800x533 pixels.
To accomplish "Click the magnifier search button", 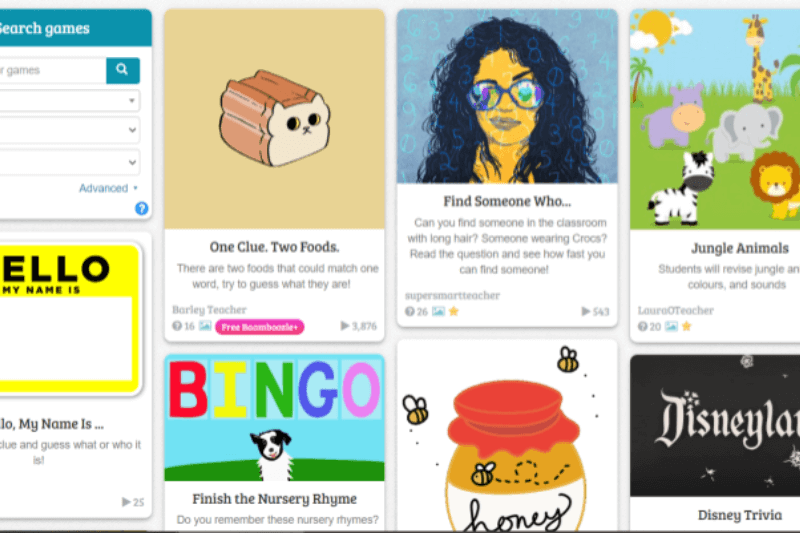I will (x=122, y=70).
